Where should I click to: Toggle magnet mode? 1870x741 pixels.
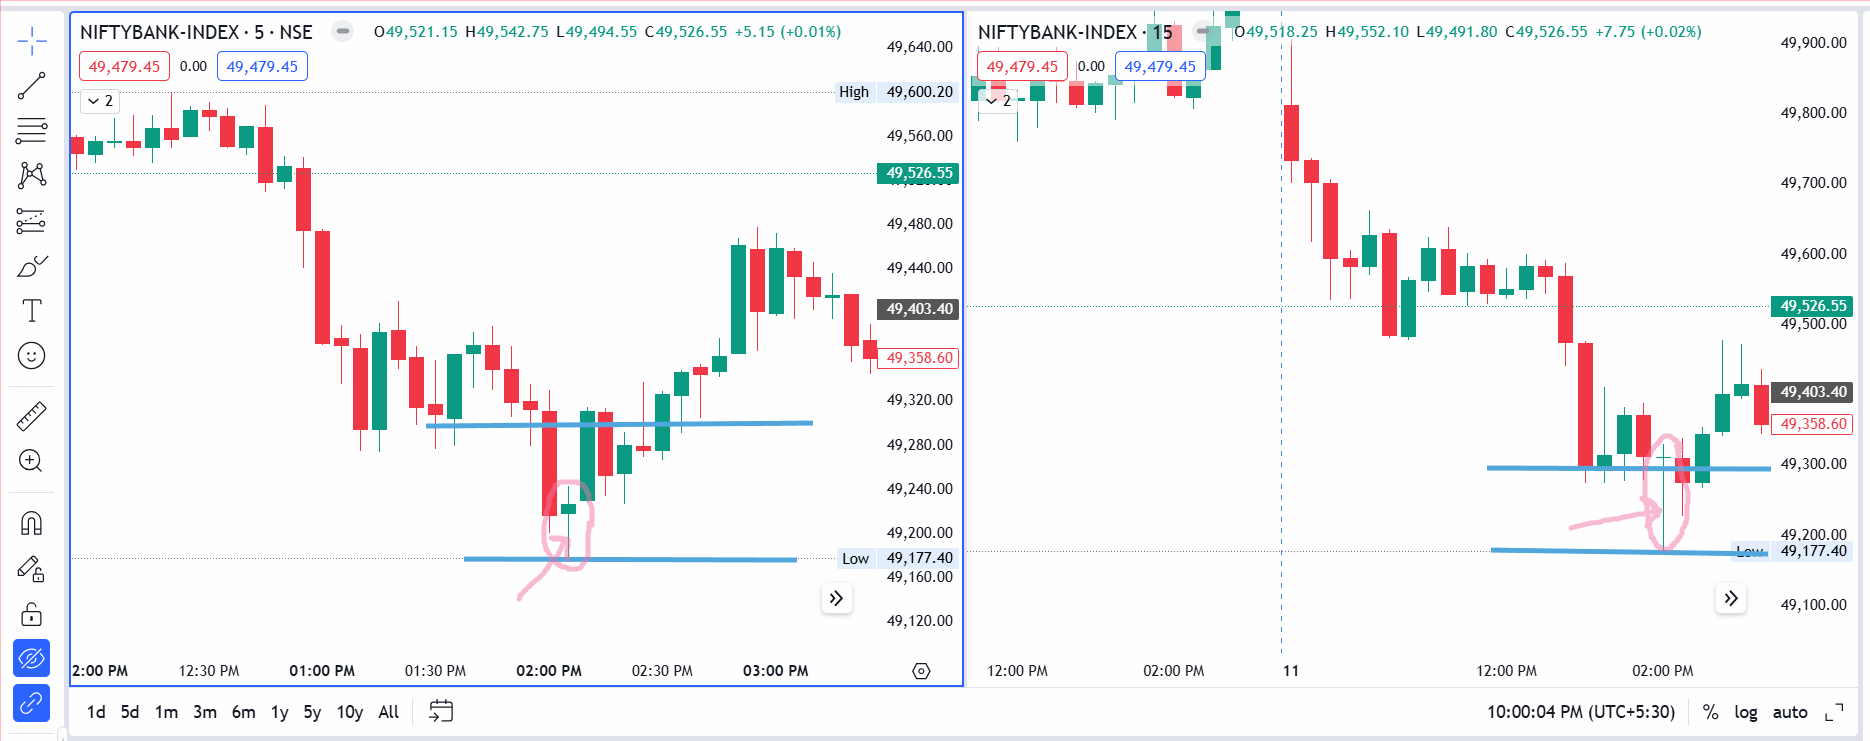(32, 523)
